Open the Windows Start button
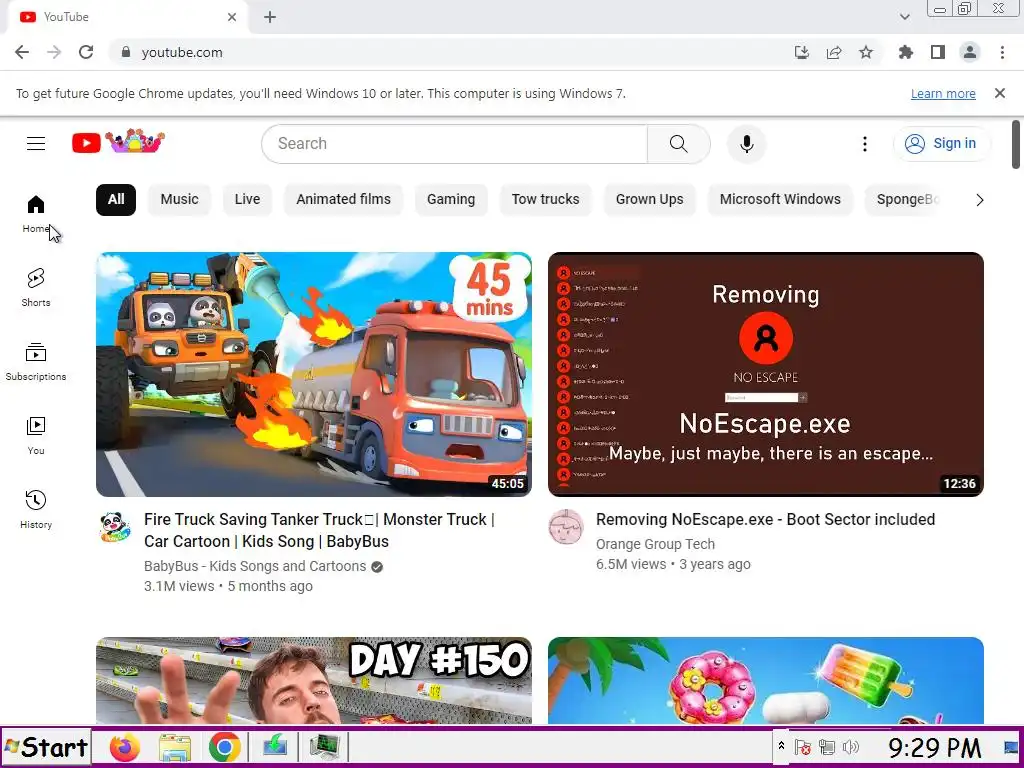The height and width of the screenshot is (768, 1024). pyautogui.click(x=46, y=747)
